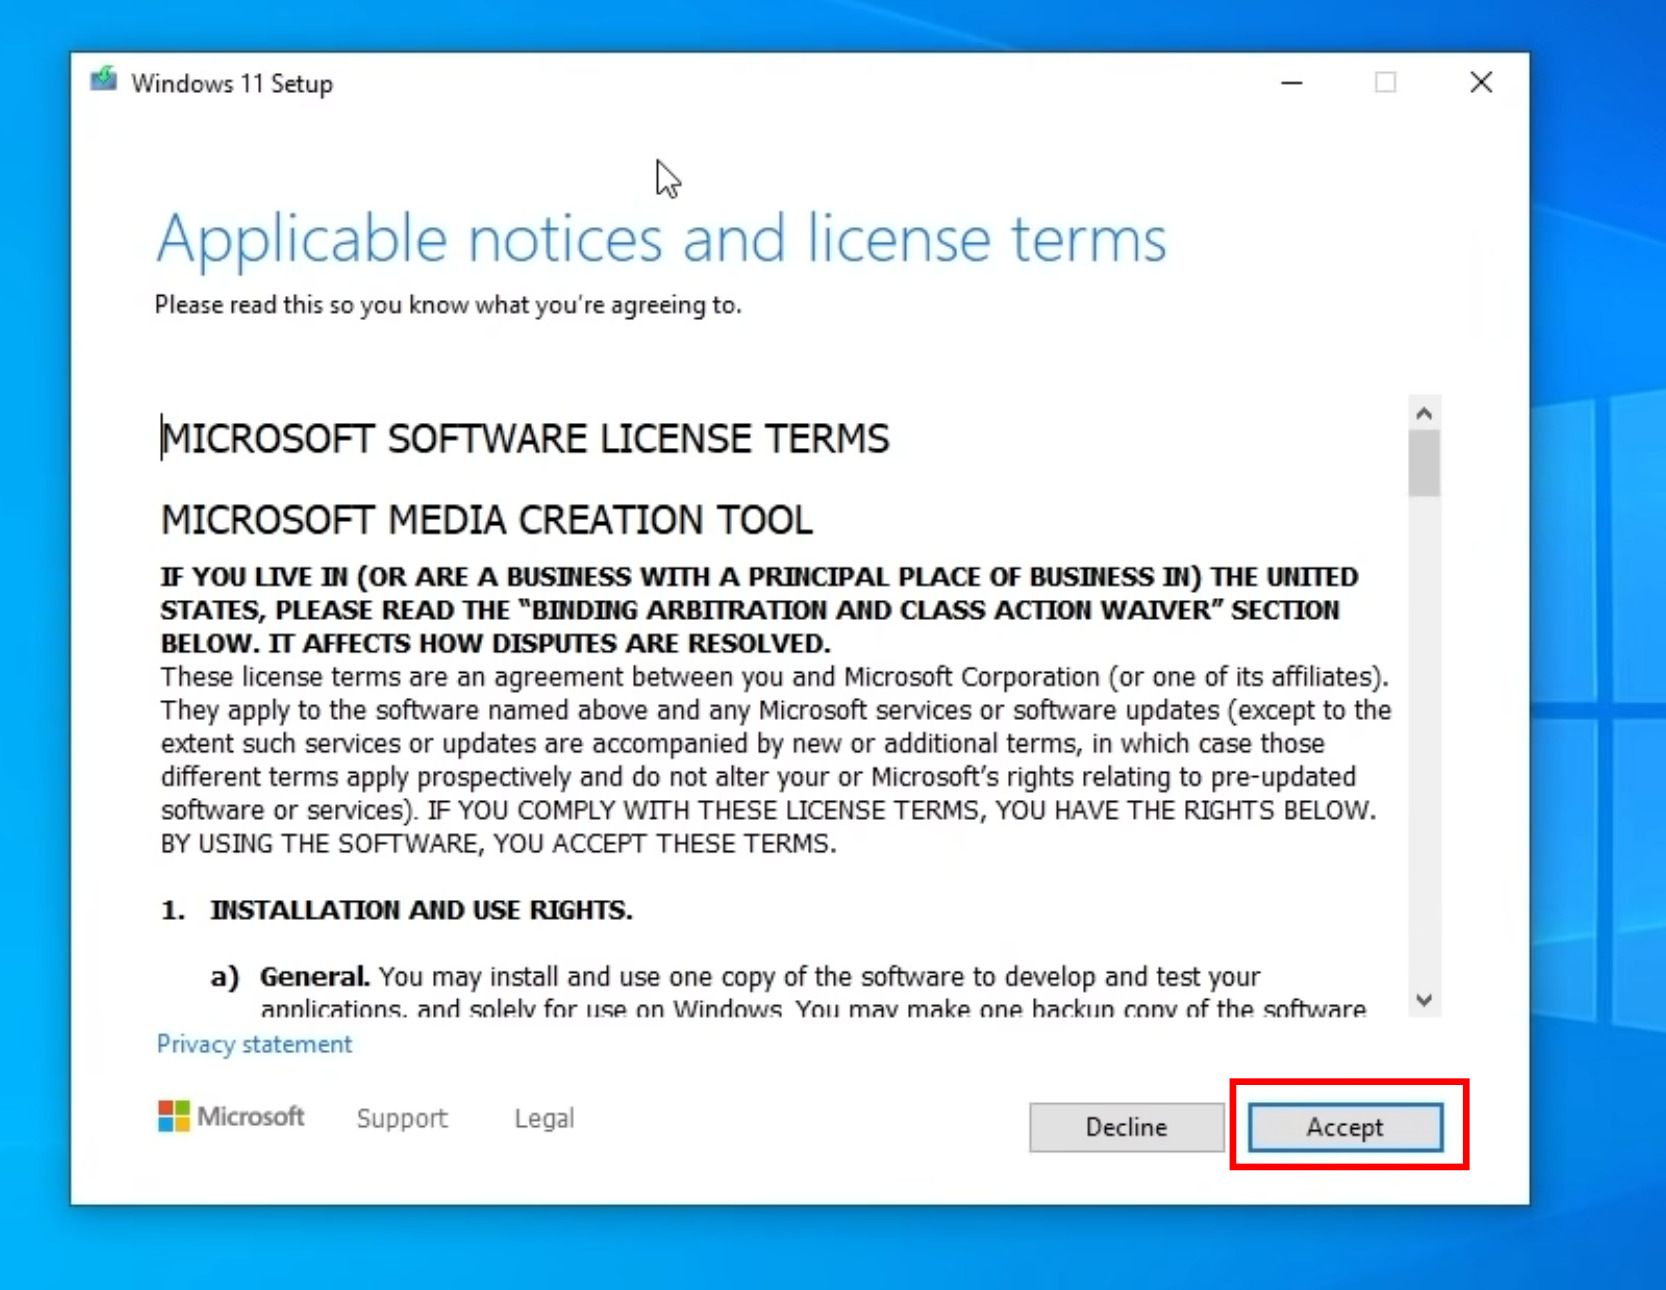
Task: Click the mouse cursor arrow shown on screen
Action: [668, 178]
